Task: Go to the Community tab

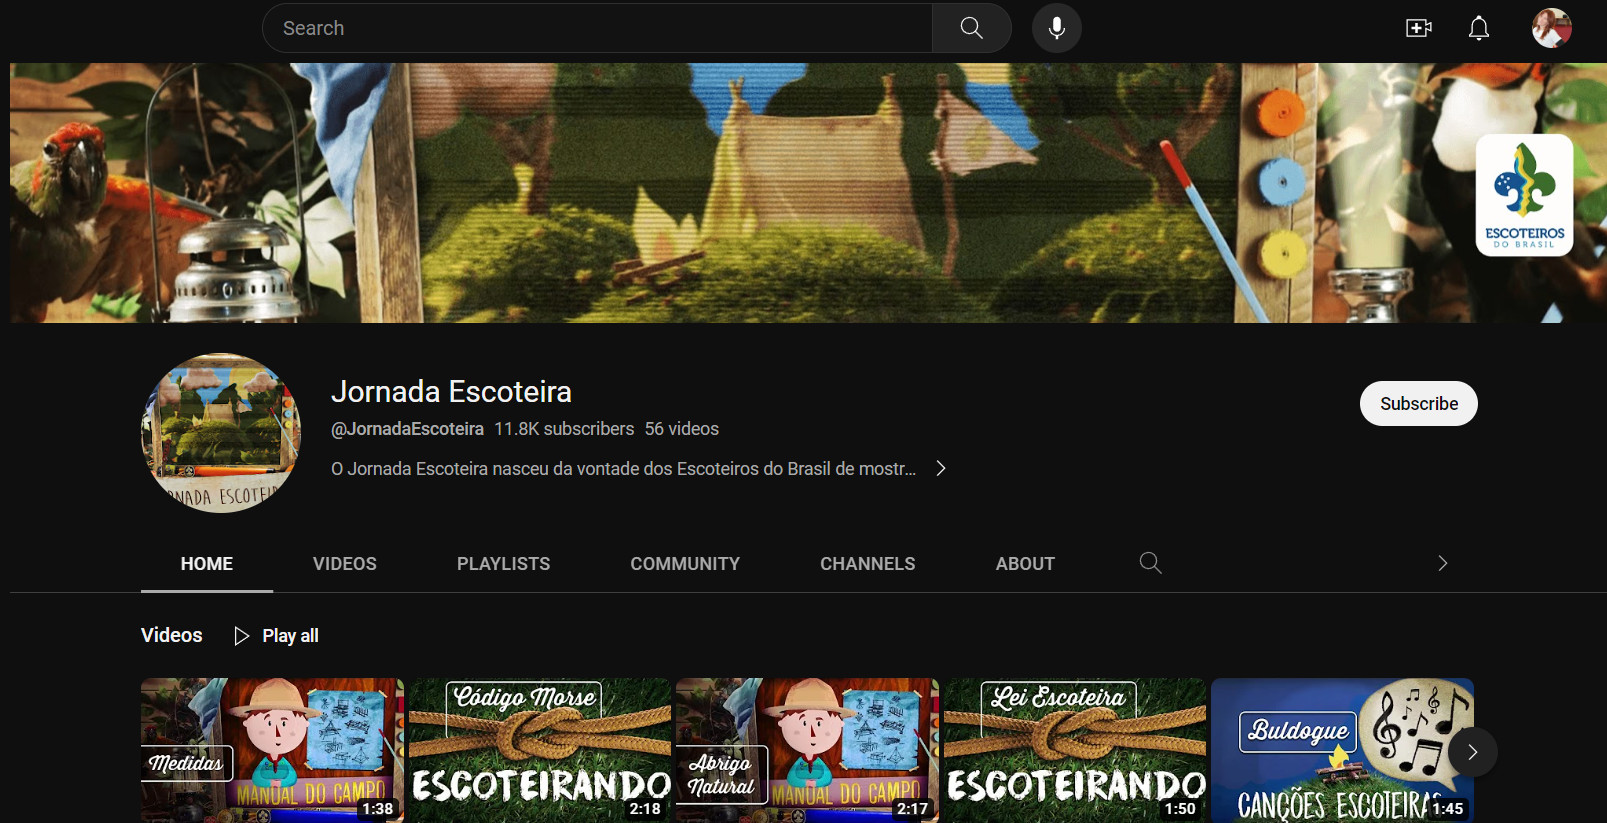Action: pos(685,564)
